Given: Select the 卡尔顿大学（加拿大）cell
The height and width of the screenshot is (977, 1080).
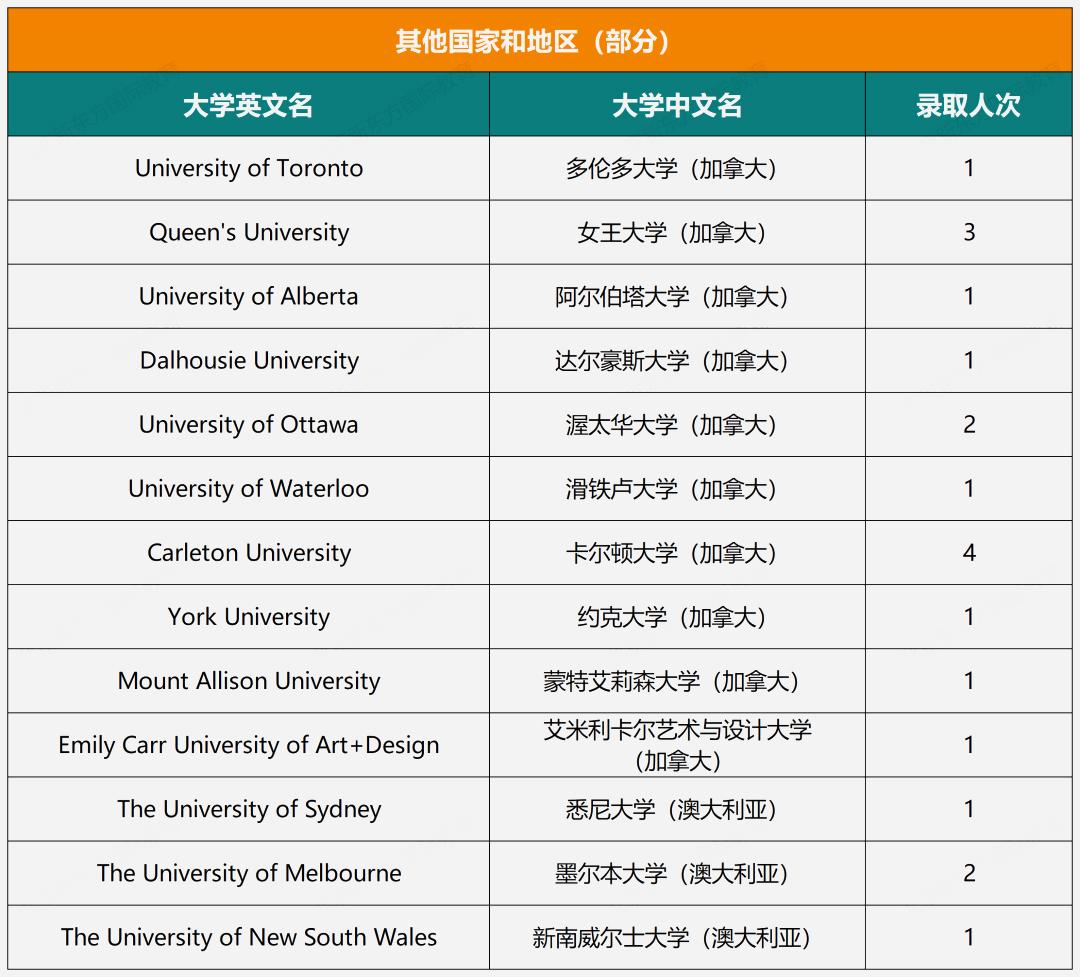Looking at the screenshot, I should pyautogui.click(x=677, y=553).
